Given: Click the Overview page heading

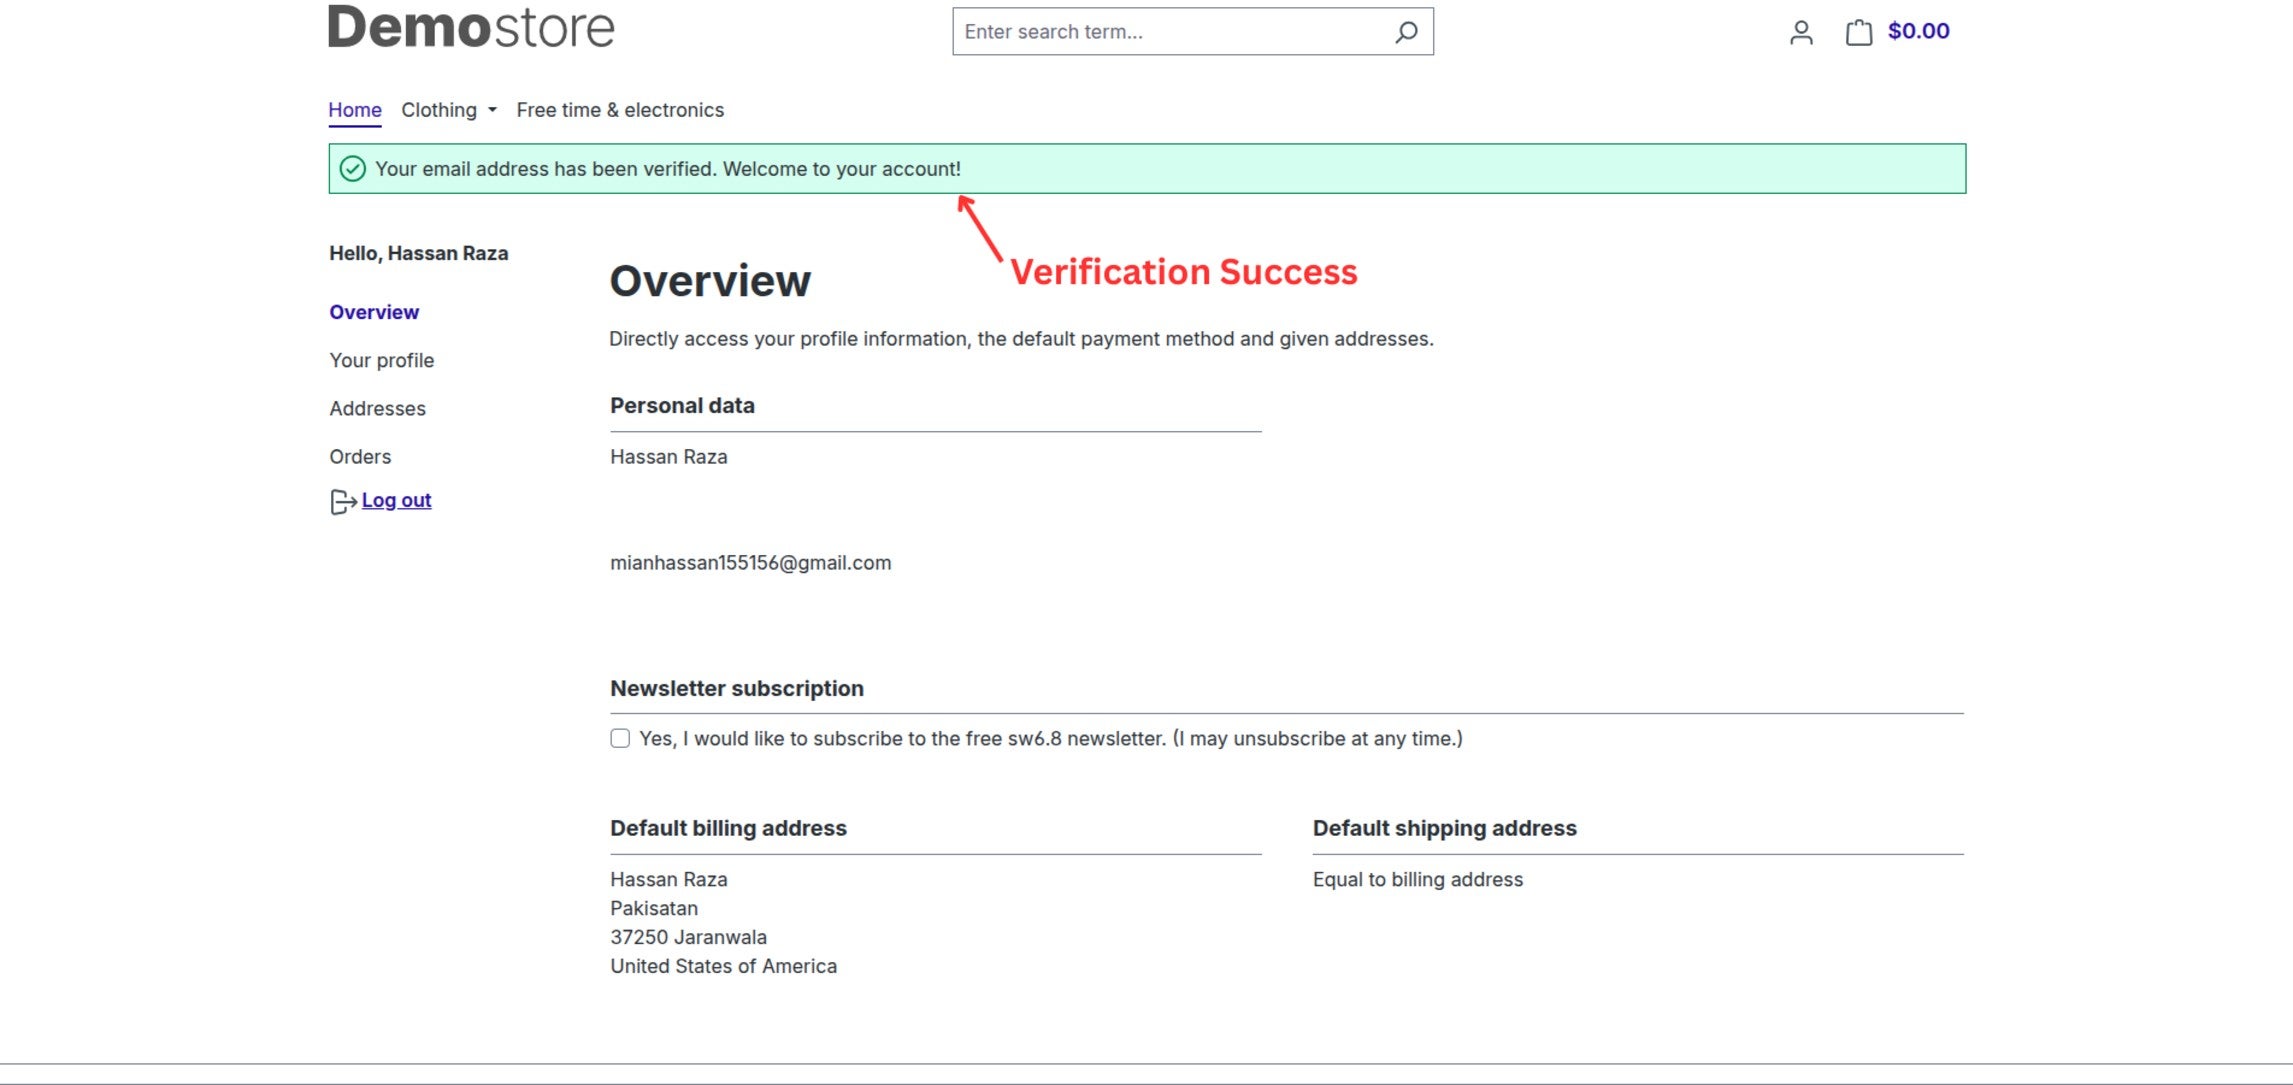Looking at the screenshot, I should (710, 281).
